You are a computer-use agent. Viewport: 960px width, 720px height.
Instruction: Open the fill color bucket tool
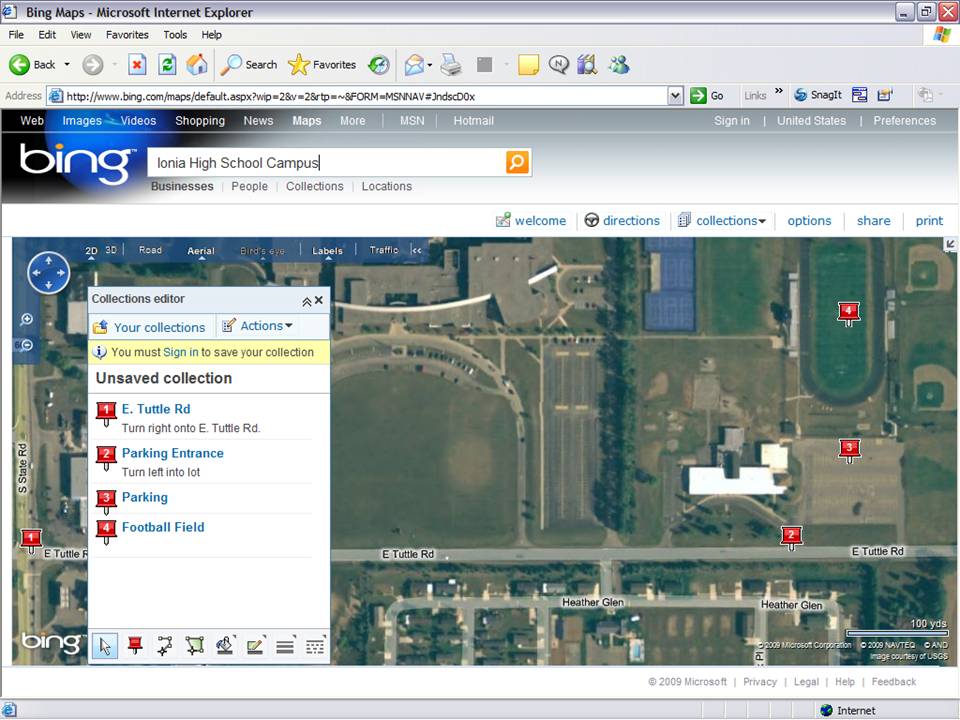point(225,645)
